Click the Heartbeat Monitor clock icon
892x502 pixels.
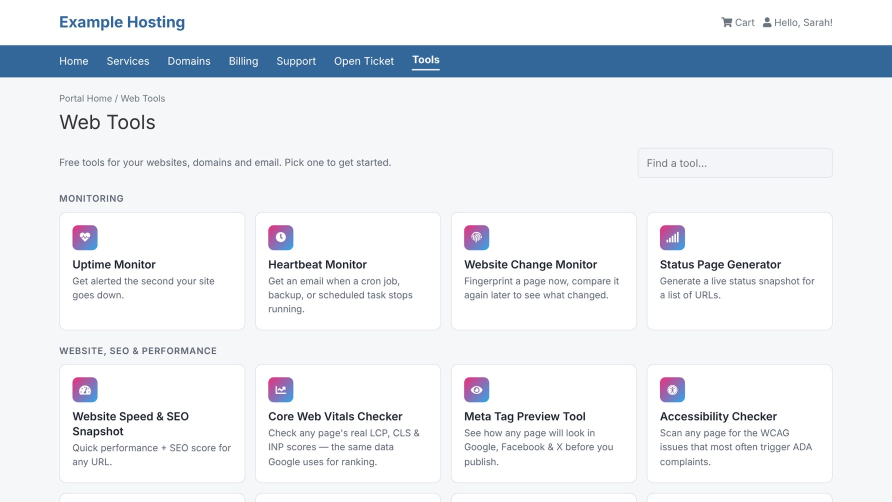(x=280, y=237)
